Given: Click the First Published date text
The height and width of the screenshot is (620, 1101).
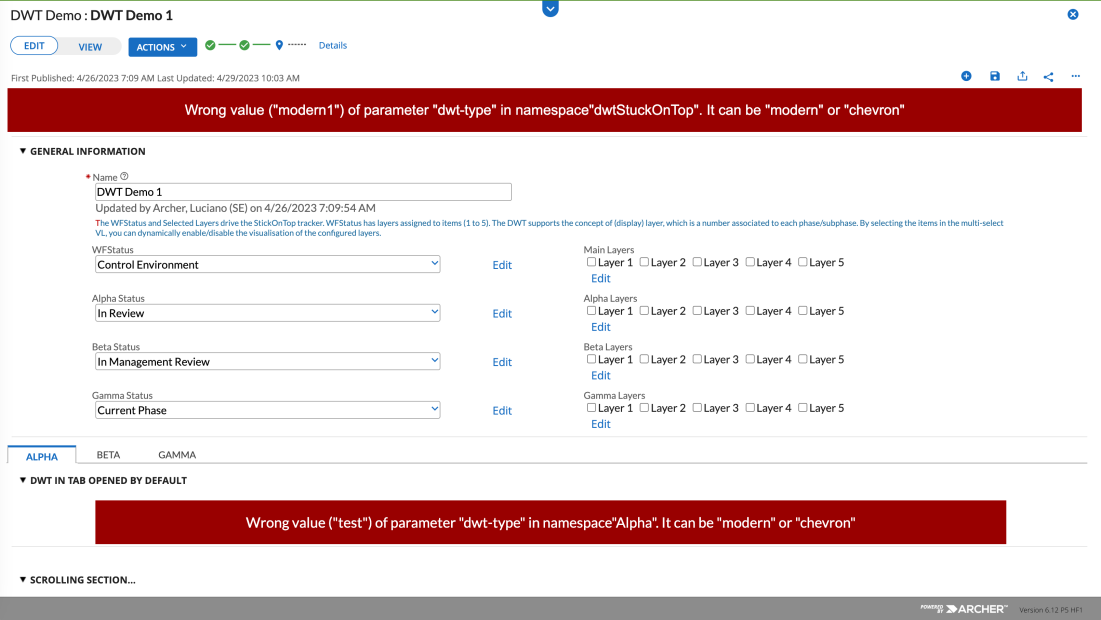Looking at the screenshot, I should pyautogui.click(x=83, y=78).
